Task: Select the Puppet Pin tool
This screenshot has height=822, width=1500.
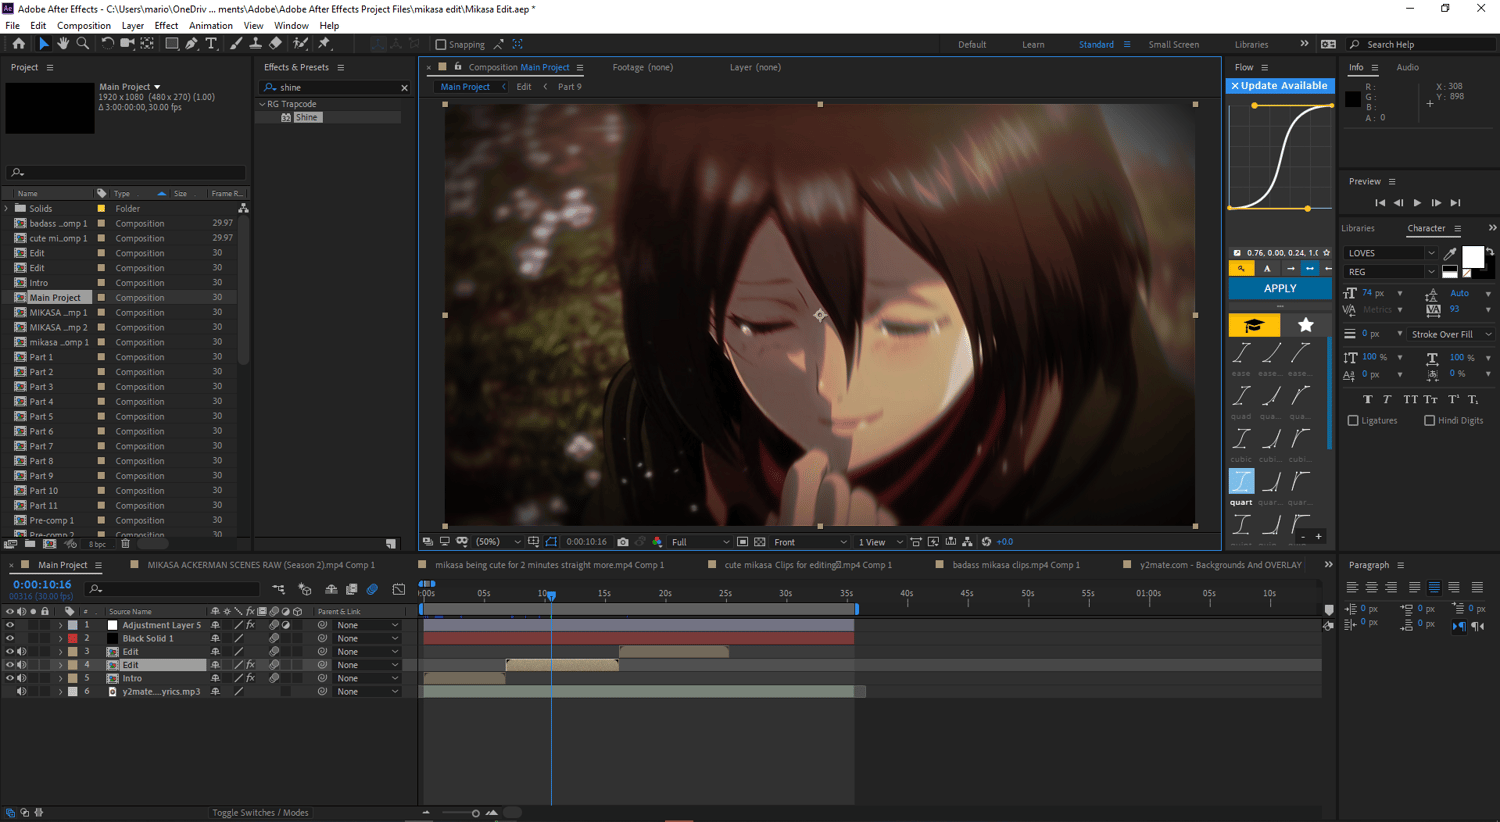Action: pos(324,44)
